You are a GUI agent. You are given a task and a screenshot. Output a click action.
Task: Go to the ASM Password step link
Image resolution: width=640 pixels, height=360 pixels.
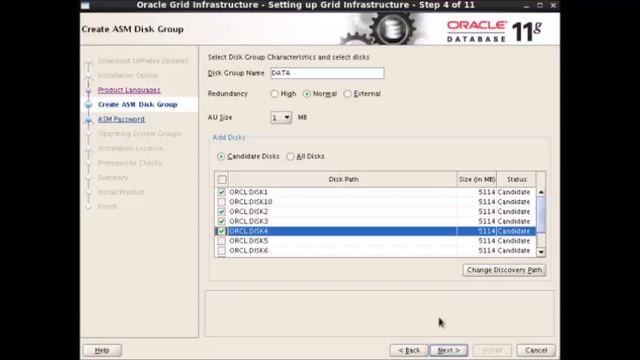[x=121, y=119]
